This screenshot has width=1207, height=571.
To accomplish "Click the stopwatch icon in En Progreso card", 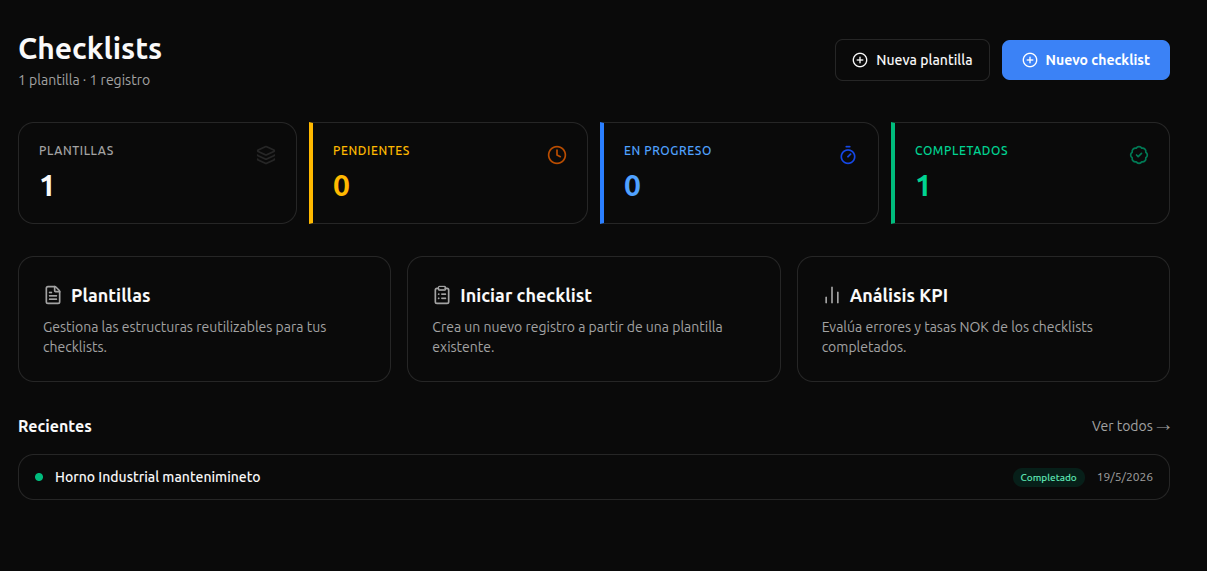I will [848, 155].
